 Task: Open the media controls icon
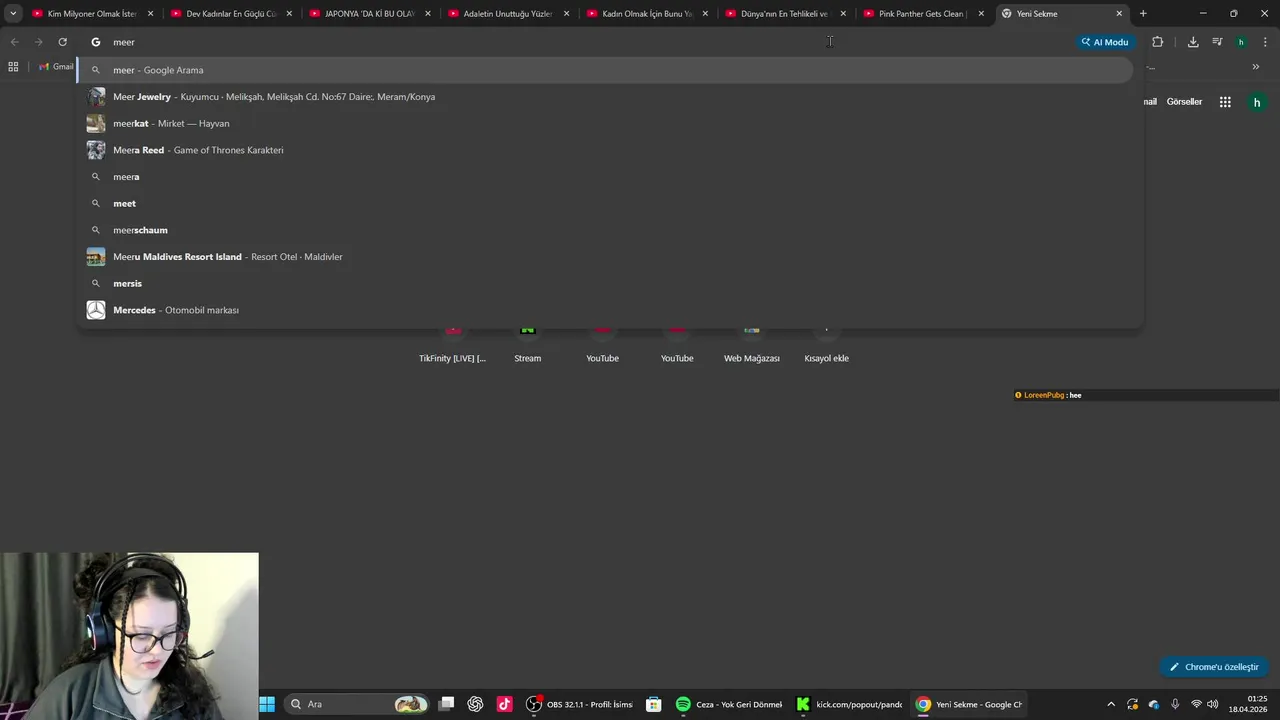tap(1217, 42)
